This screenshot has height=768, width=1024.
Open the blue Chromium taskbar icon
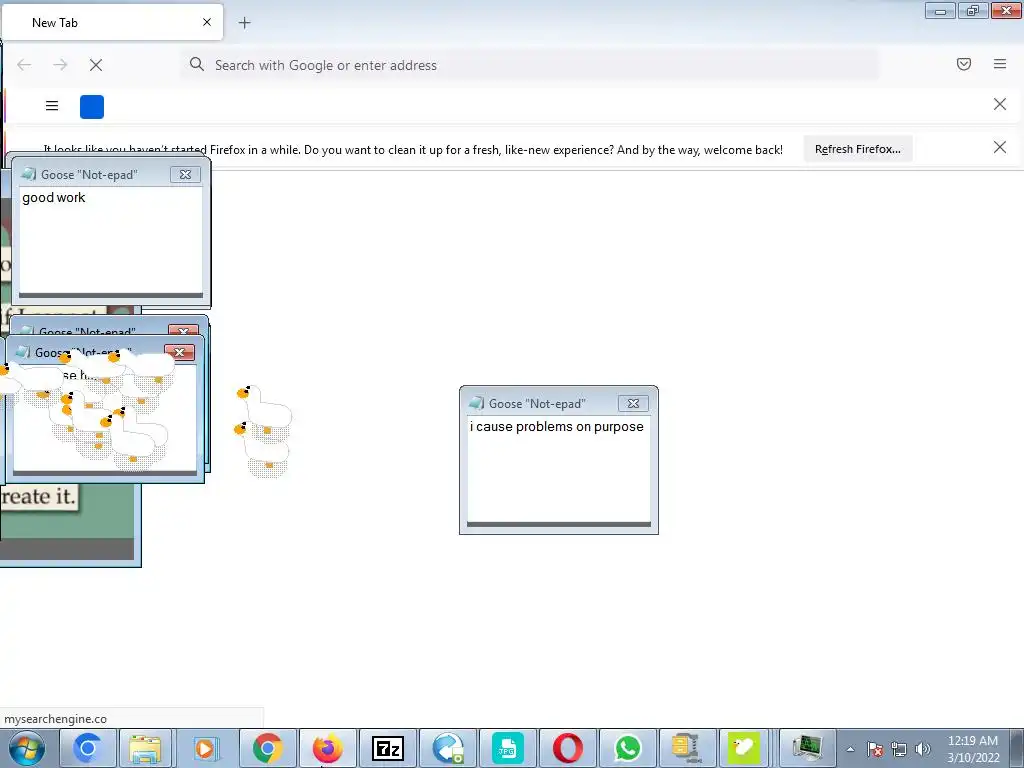87,748
